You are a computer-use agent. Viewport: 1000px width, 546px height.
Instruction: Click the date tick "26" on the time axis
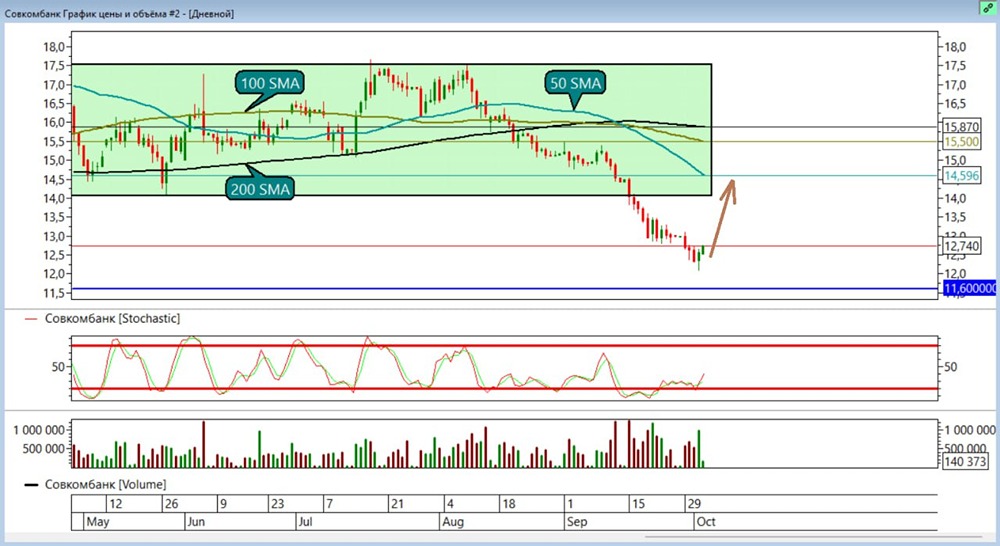coord(172,504)
